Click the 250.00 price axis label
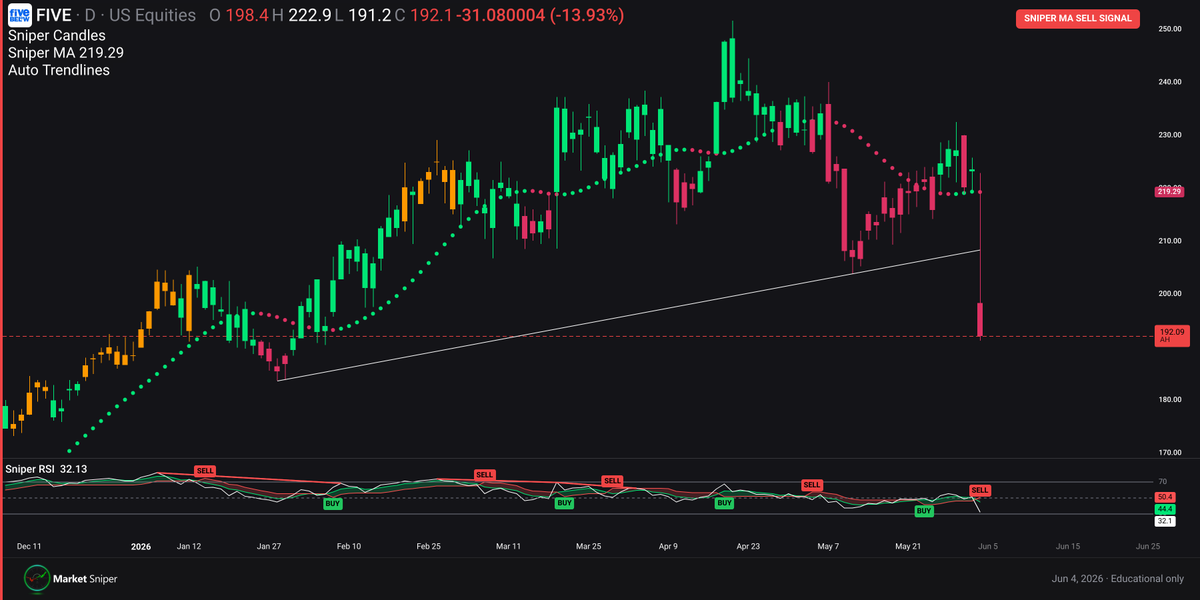1200x600 pixels. tap(1170, 29)
